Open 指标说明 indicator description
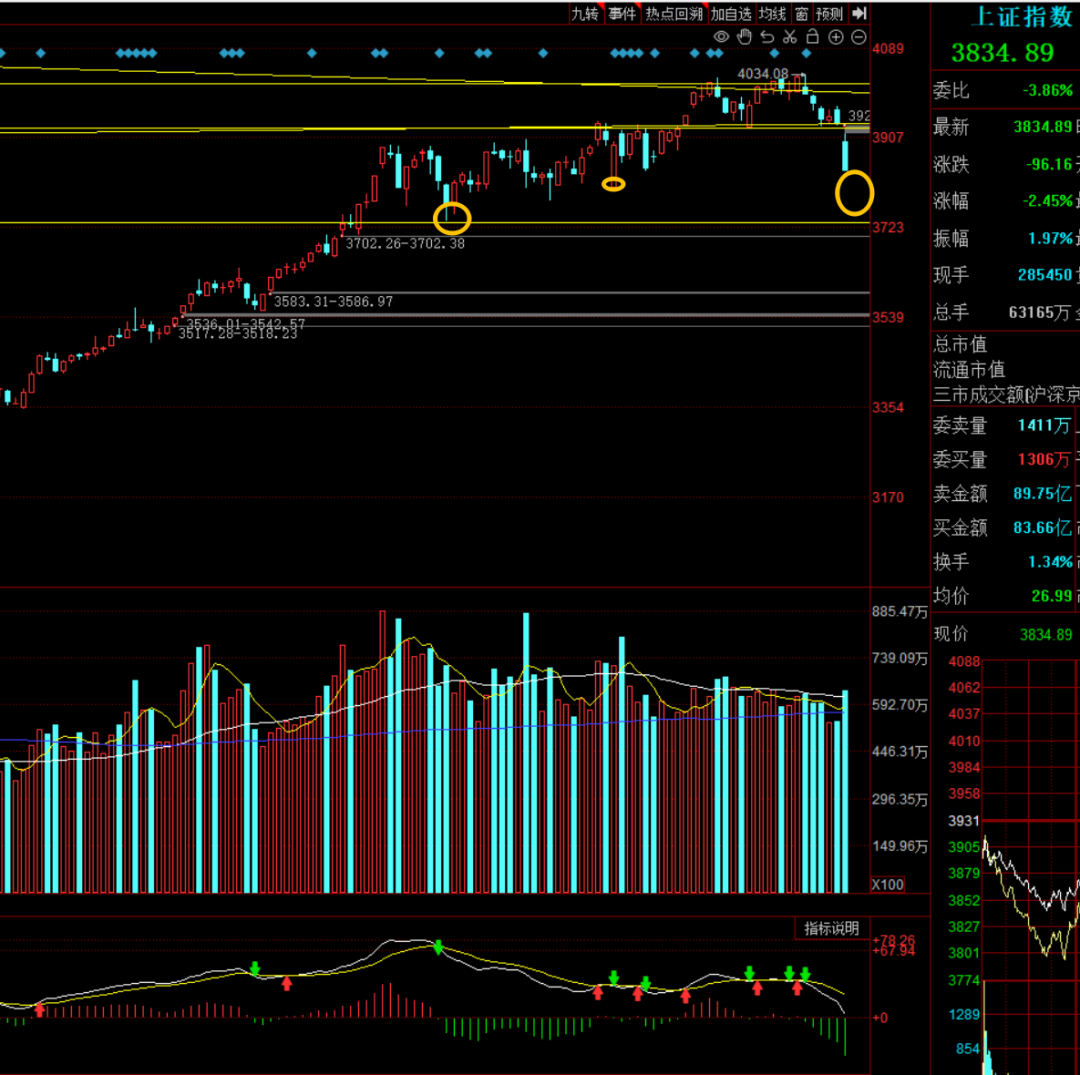The width and height of the screenshot is (1080, 1075). coord(831,928)
